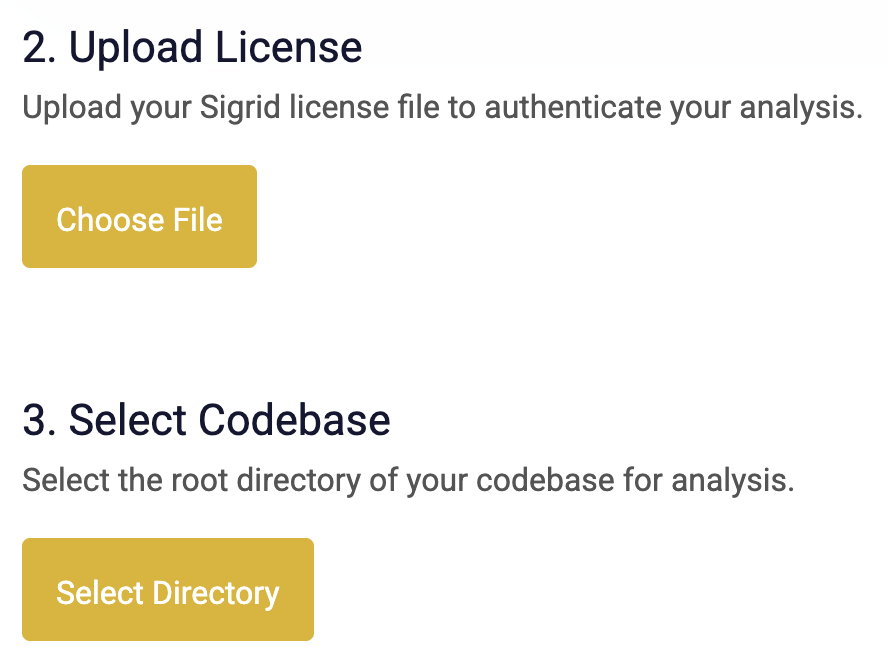Click the step number '3.' in the heading
The height and width of the screenshot is (668, 888).
(40, 420)
